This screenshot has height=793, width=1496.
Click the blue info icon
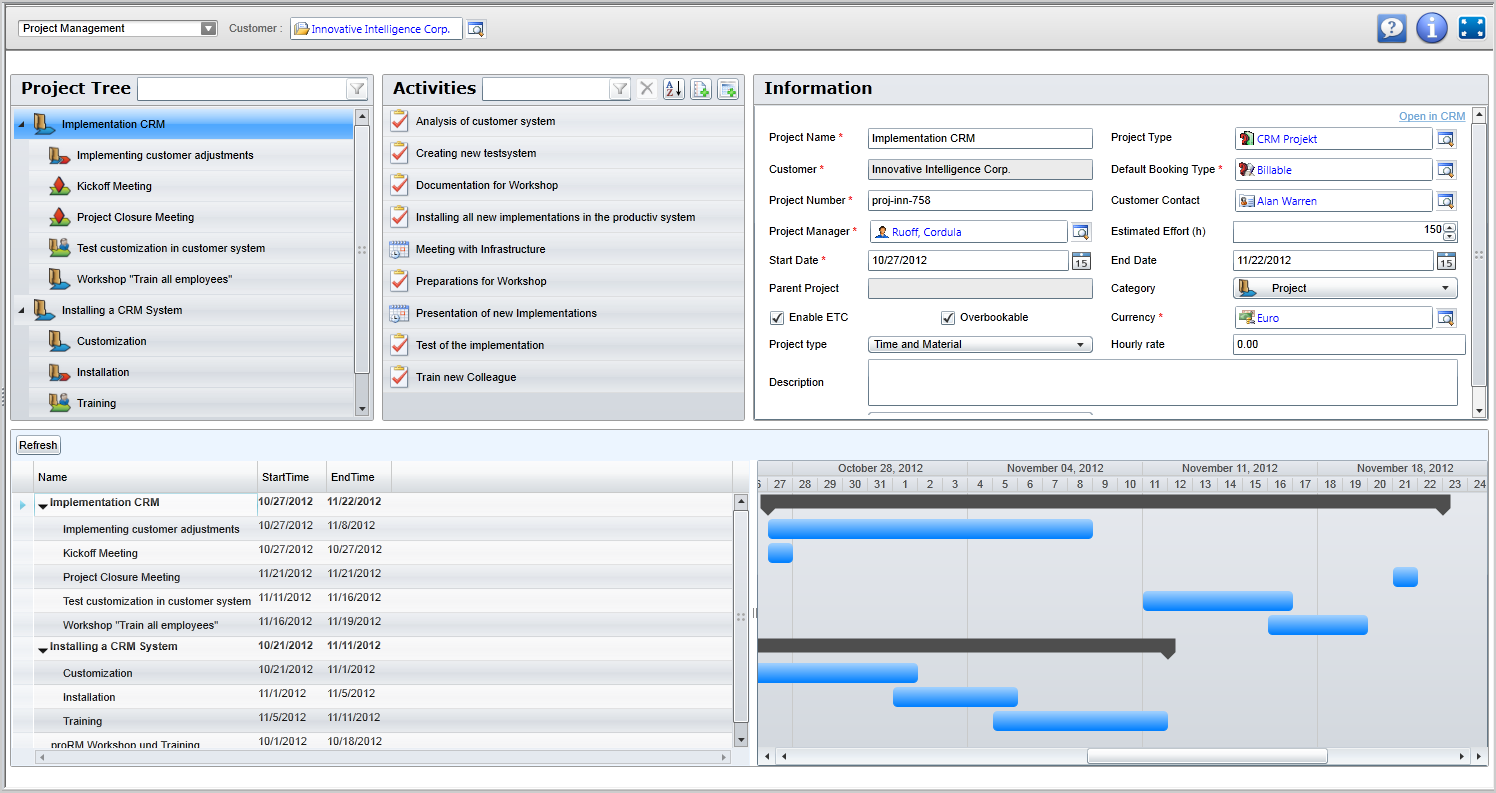1432,28
